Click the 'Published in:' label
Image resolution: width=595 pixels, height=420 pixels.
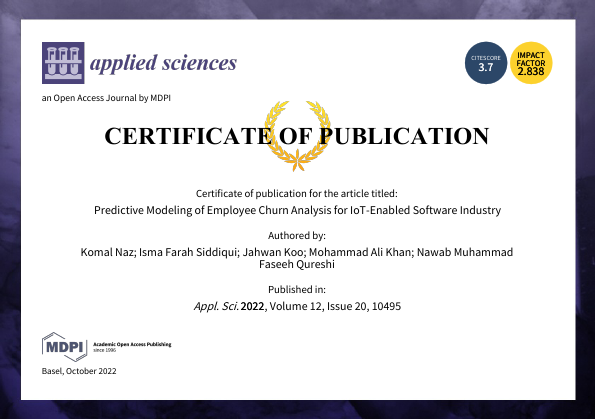point(297,289)
